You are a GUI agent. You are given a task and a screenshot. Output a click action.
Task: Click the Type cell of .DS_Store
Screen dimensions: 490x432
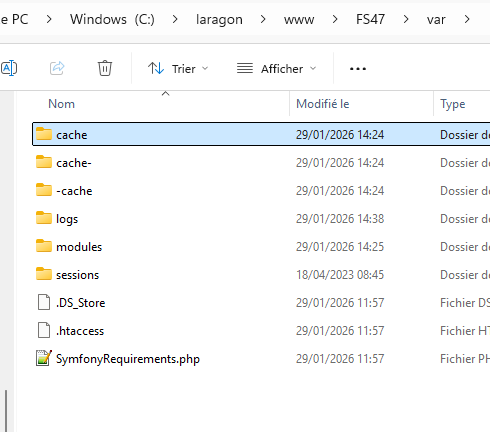click(x=465, y=303)
